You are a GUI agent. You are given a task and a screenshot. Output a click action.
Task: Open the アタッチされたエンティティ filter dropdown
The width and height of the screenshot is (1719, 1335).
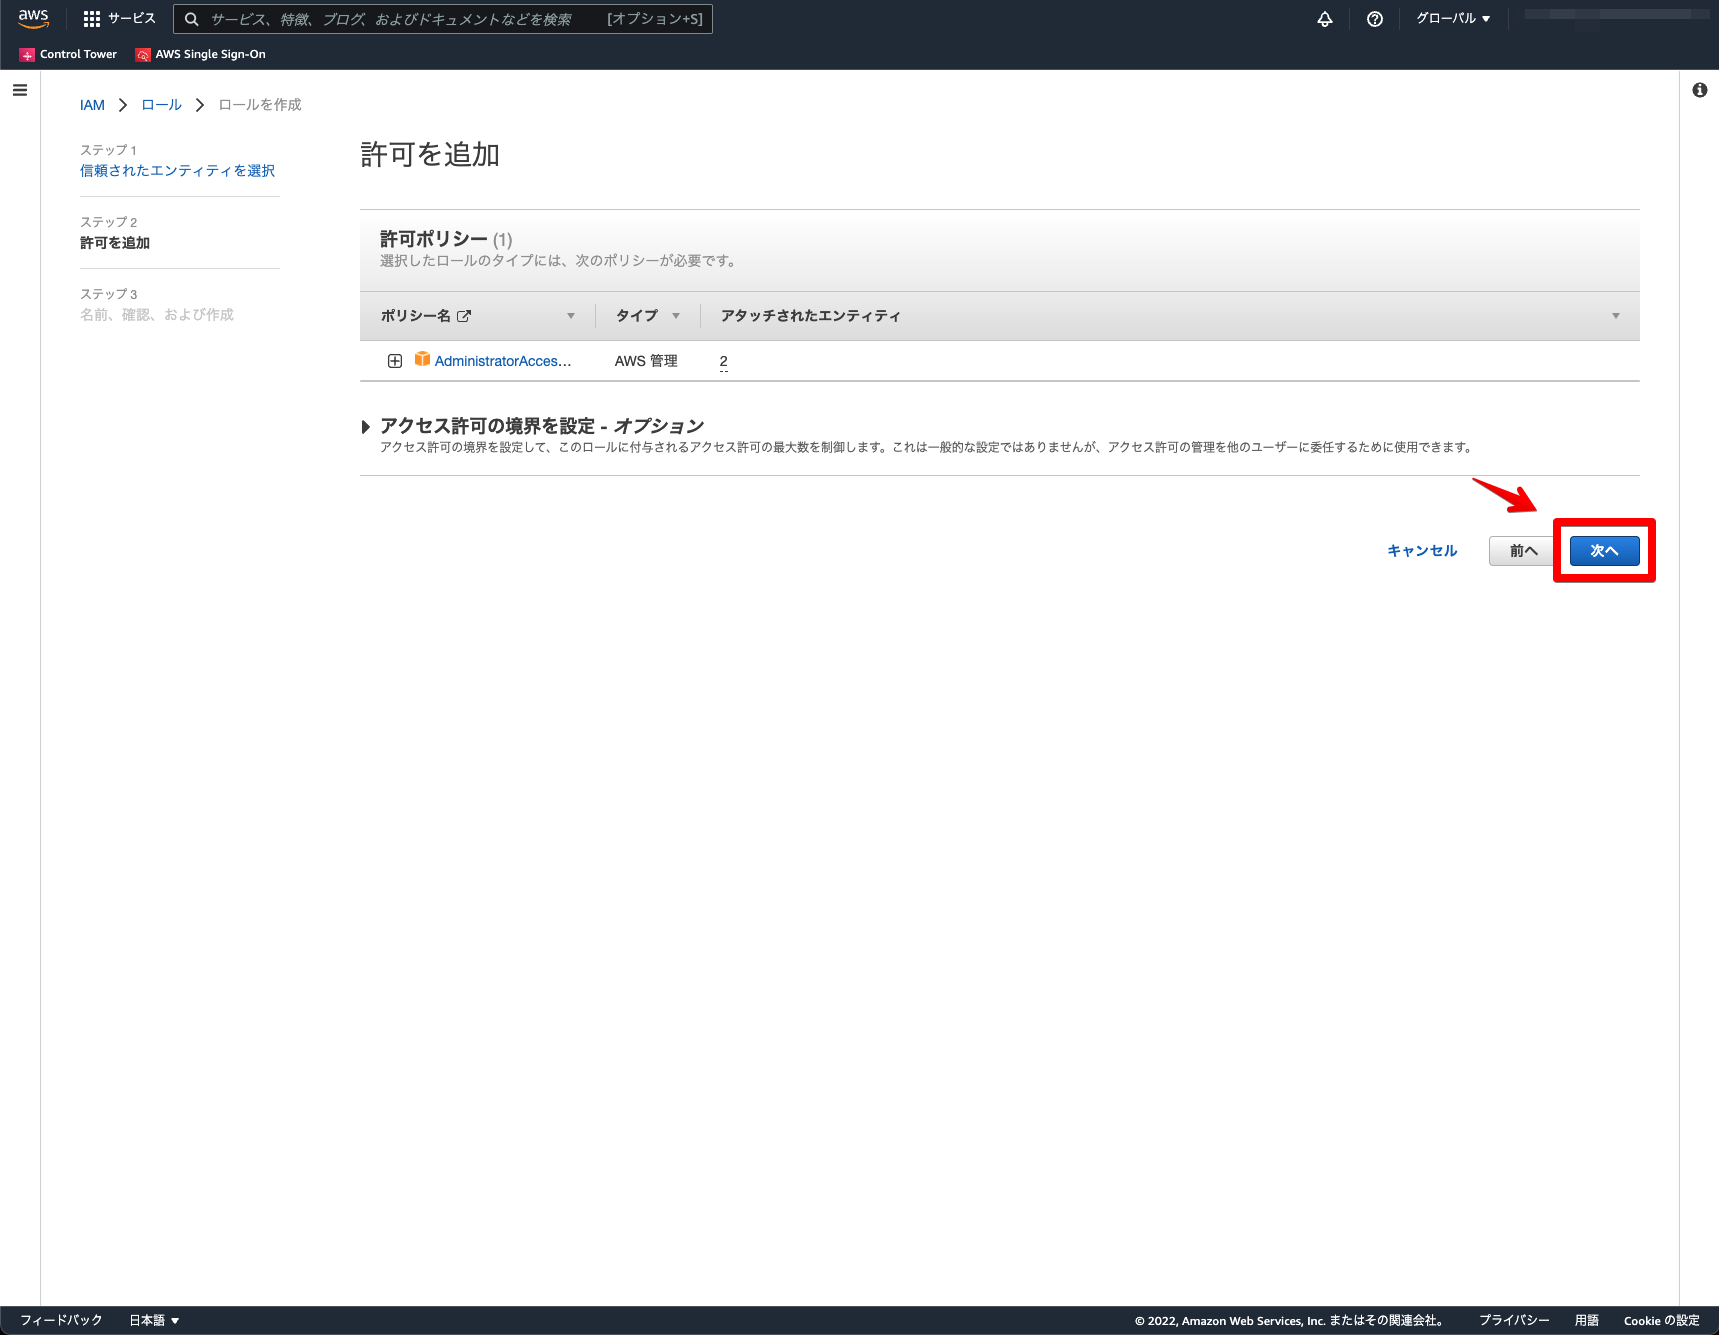(1615, 315)
